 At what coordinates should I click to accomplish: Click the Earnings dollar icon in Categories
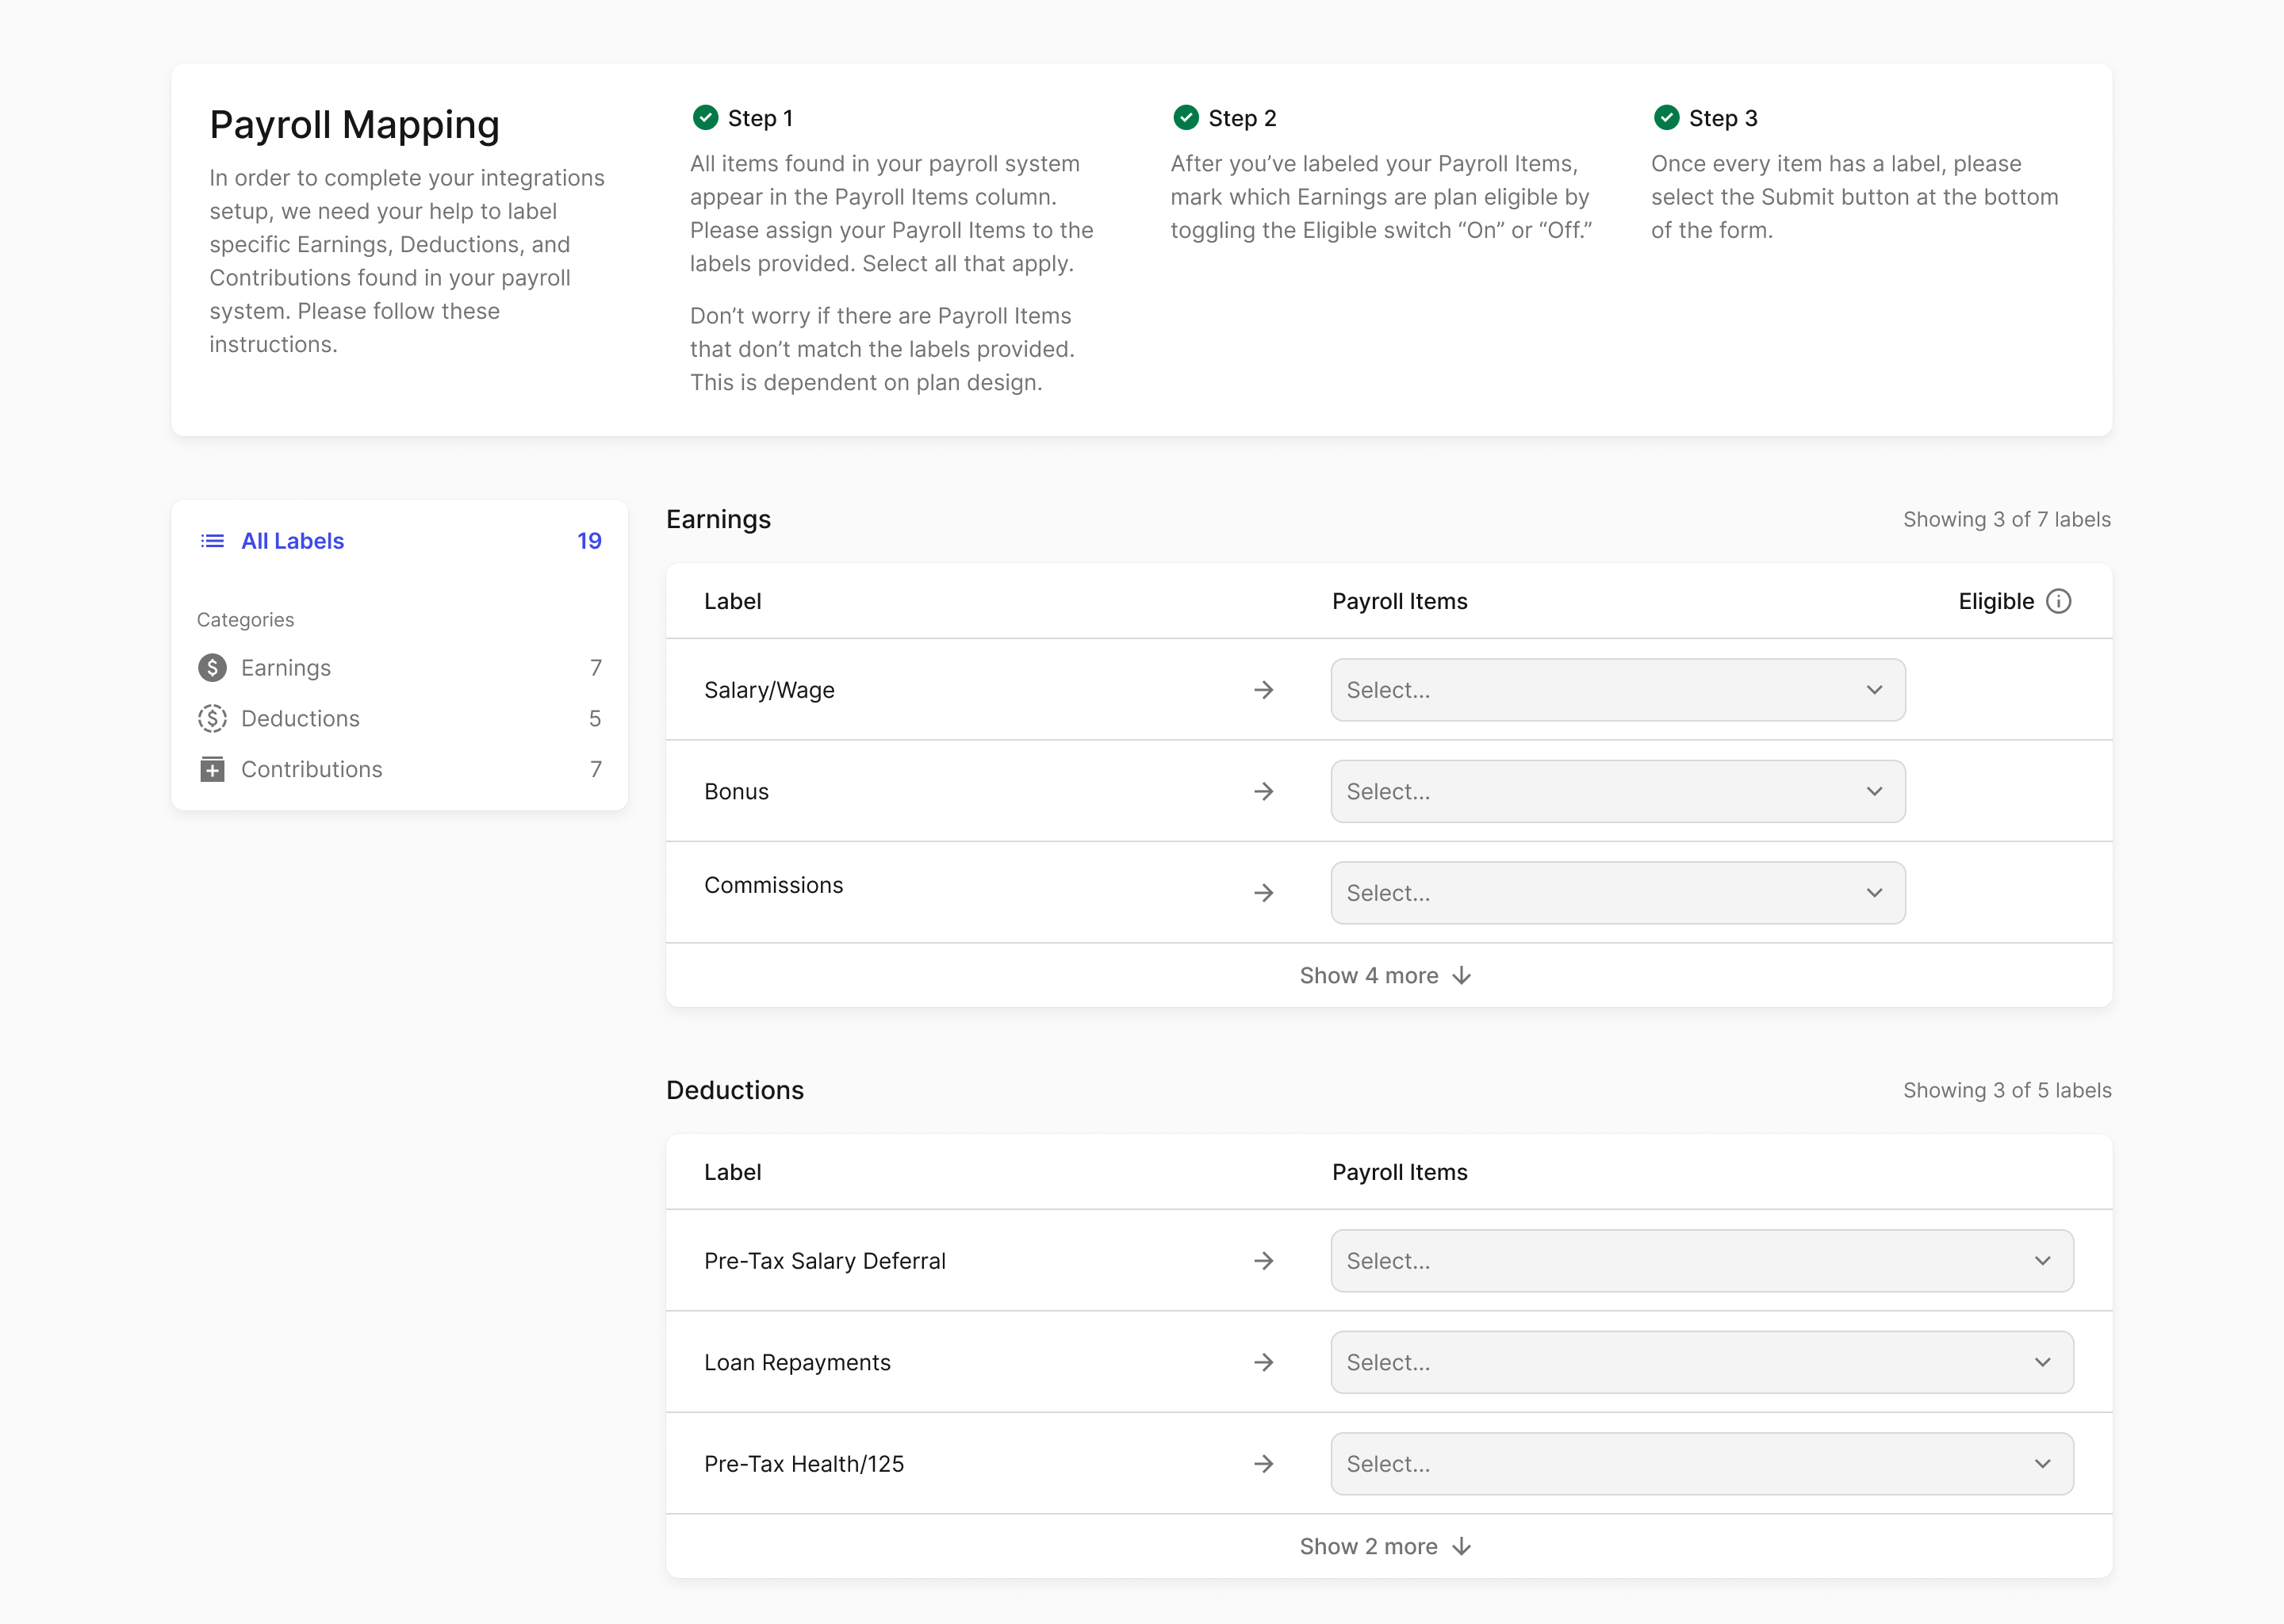click(212, 668)
